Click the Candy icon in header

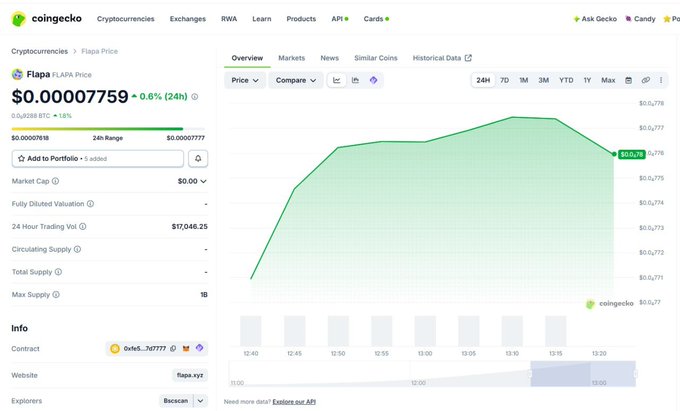coord(628,19)
